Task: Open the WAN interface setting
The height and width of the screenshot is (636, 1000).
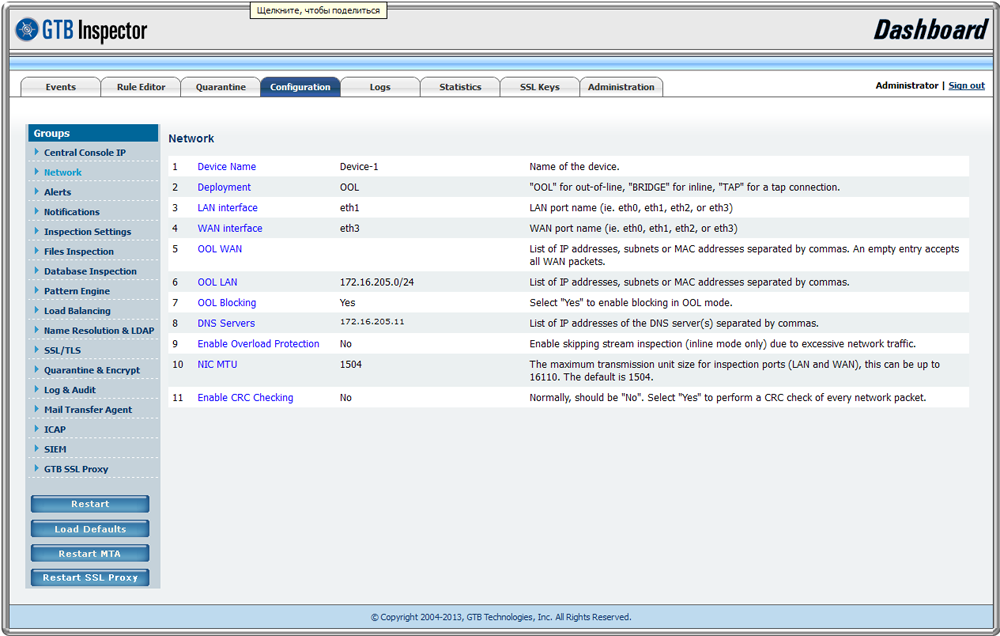Action: click(x=230, y=228)
